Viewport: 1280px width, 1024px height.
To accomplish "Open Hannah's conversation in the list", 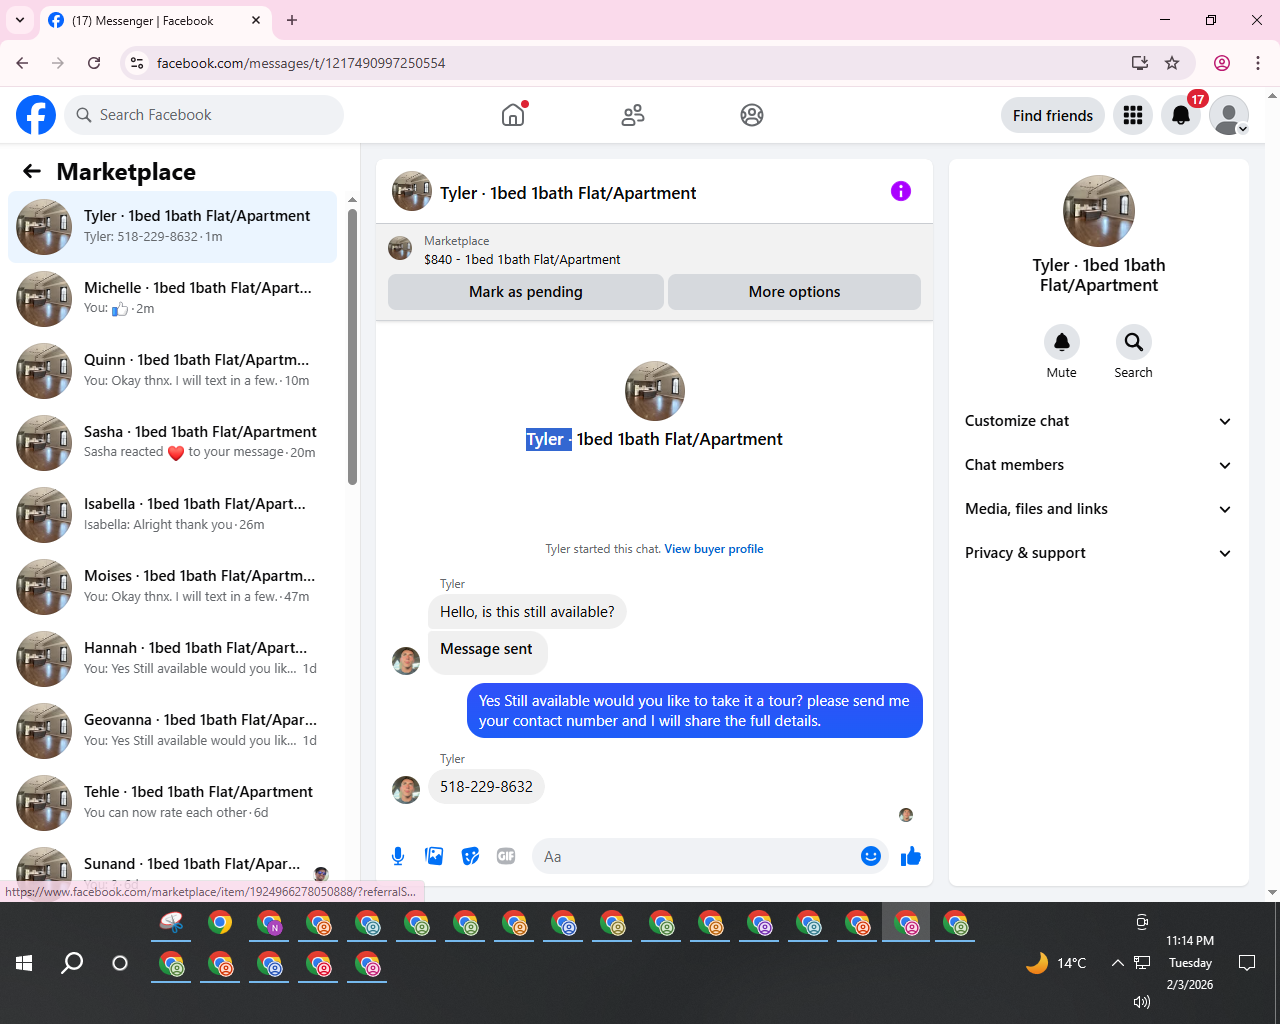I will pyautogui.click(x=173, y=659).
